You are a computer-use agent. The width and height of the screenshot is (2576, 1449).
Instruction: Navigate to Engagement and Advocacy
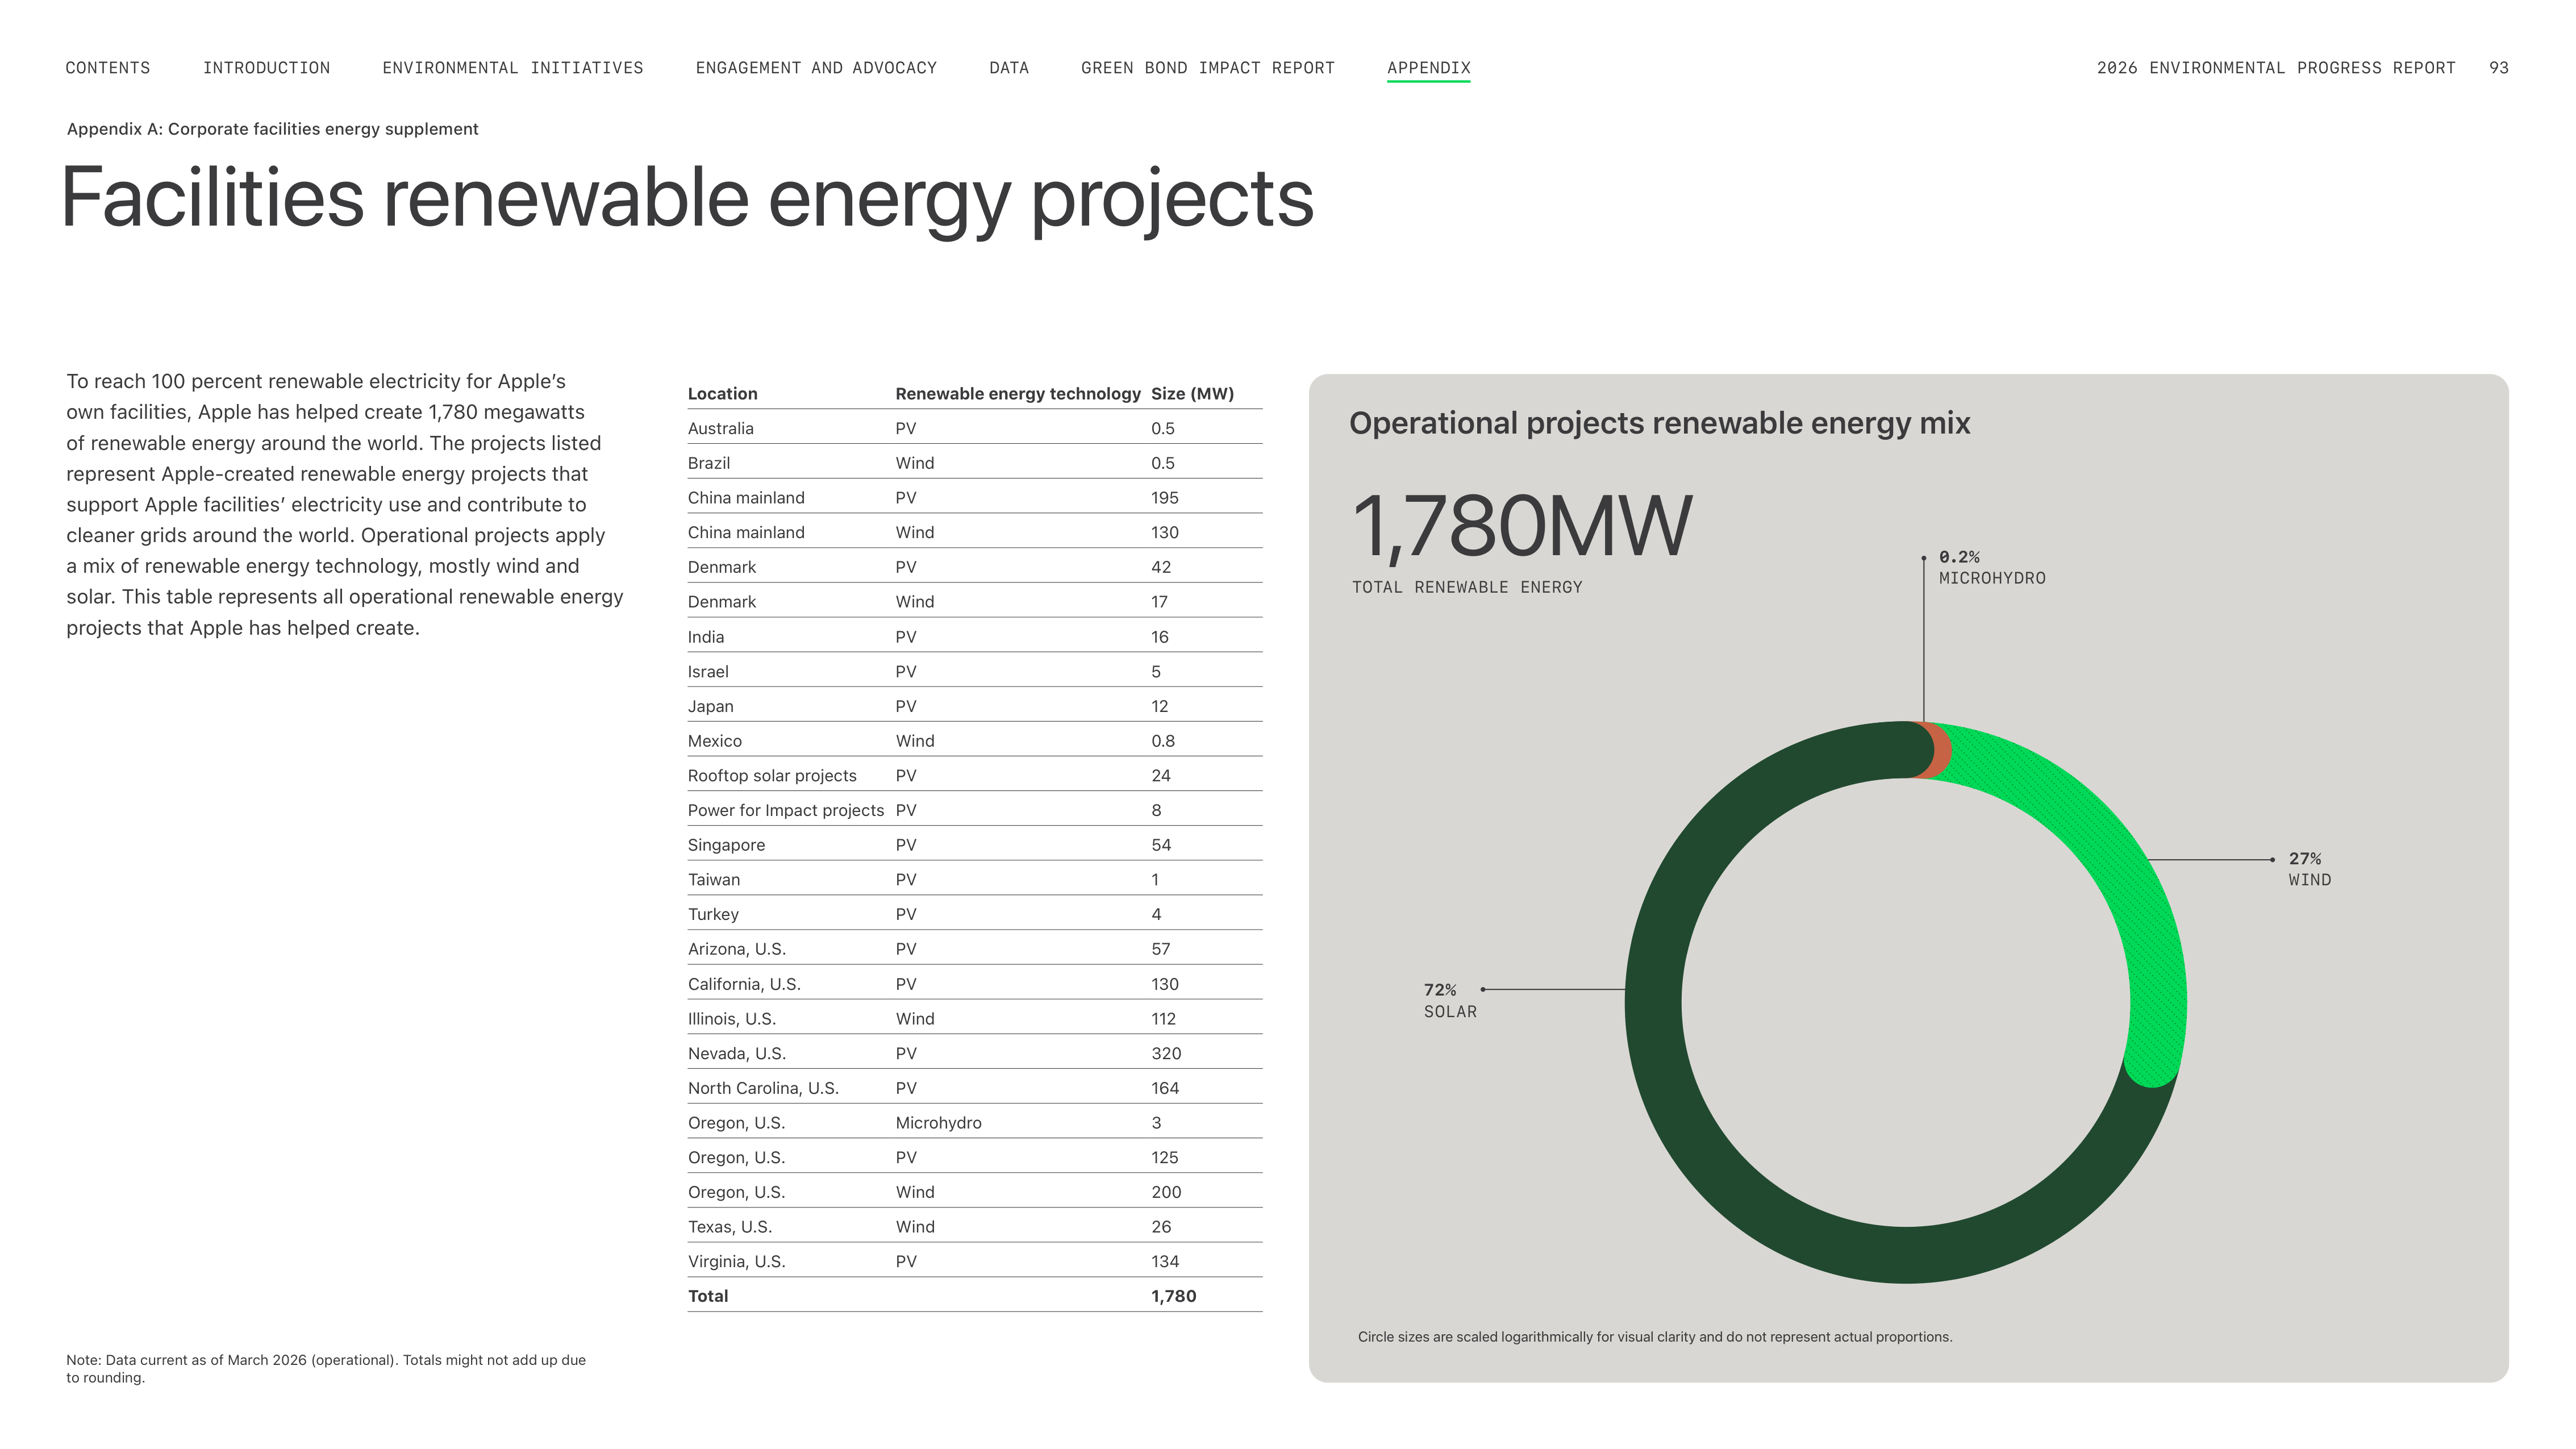tap(816, 68)
